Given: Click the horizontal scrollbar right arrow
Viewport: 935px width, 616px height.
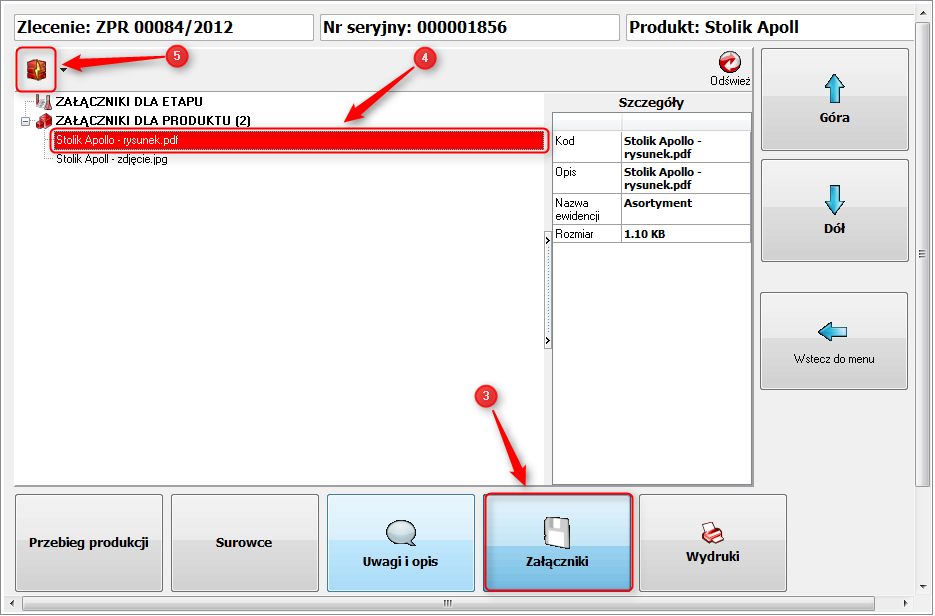Looking at the screenshot, I should [906, 603].
